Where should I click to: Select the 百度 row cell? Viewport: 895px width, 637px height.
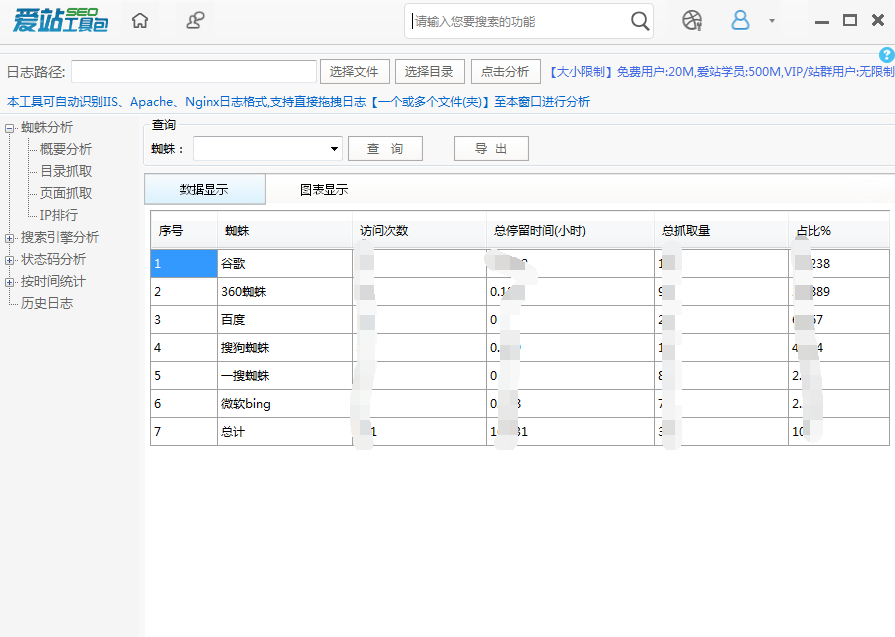(285, 320)
